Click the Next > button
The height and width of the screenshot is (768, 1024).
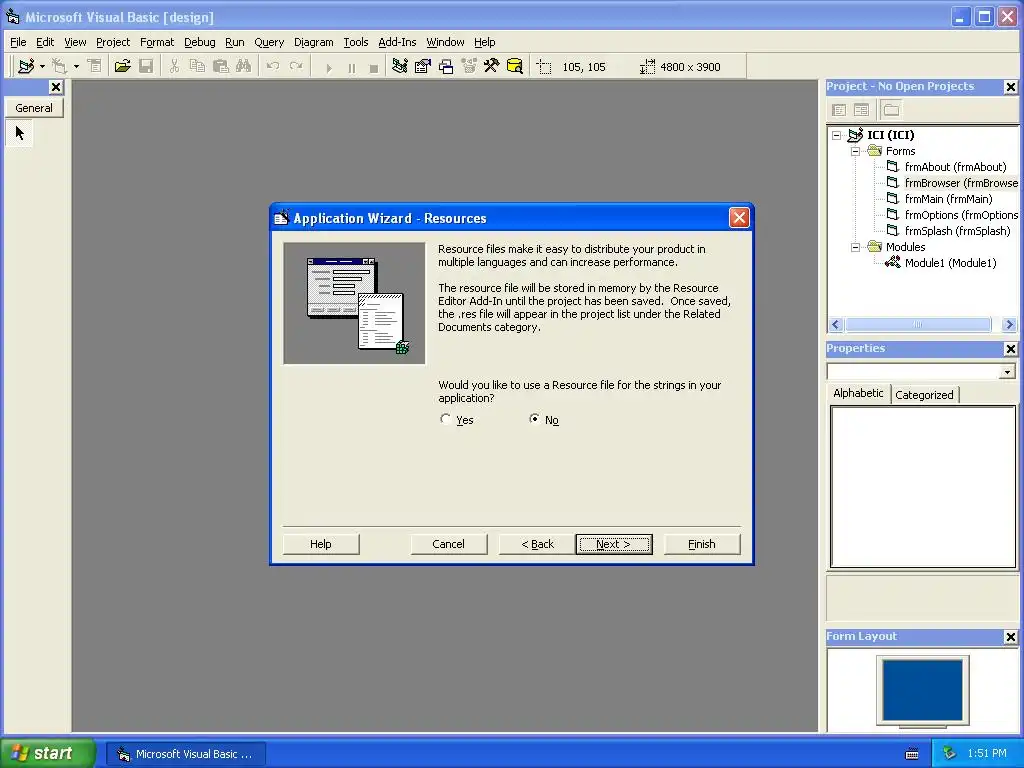614,544
